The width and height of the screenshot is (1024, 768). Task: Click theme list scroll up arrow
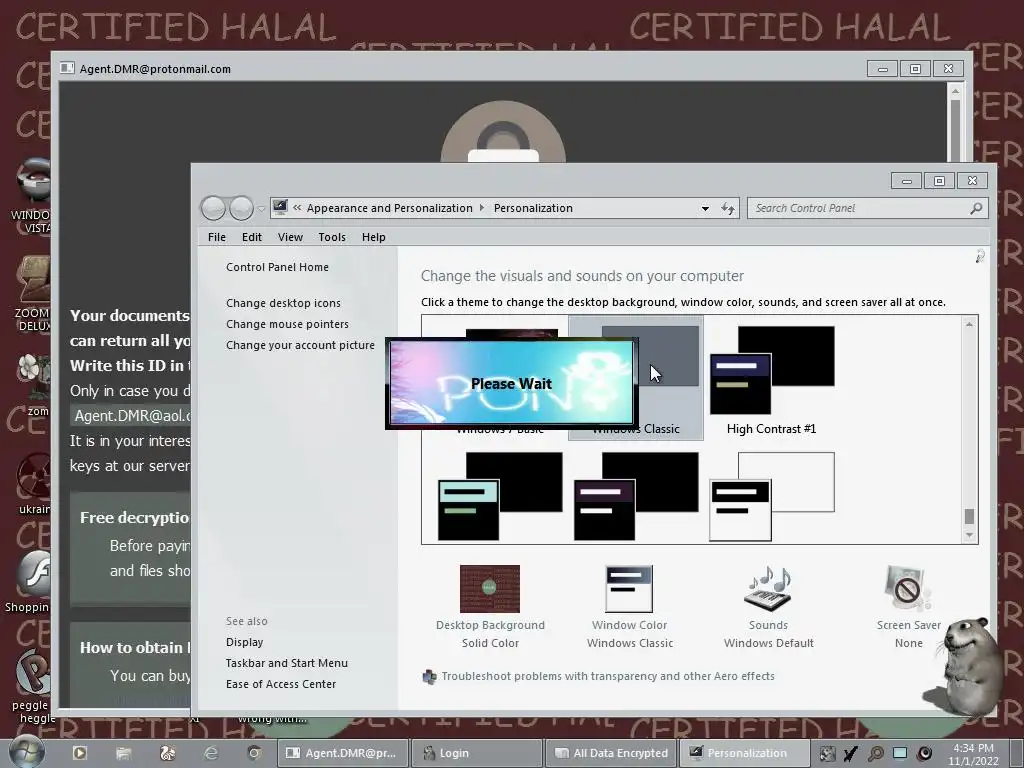[x=969, y=325]
